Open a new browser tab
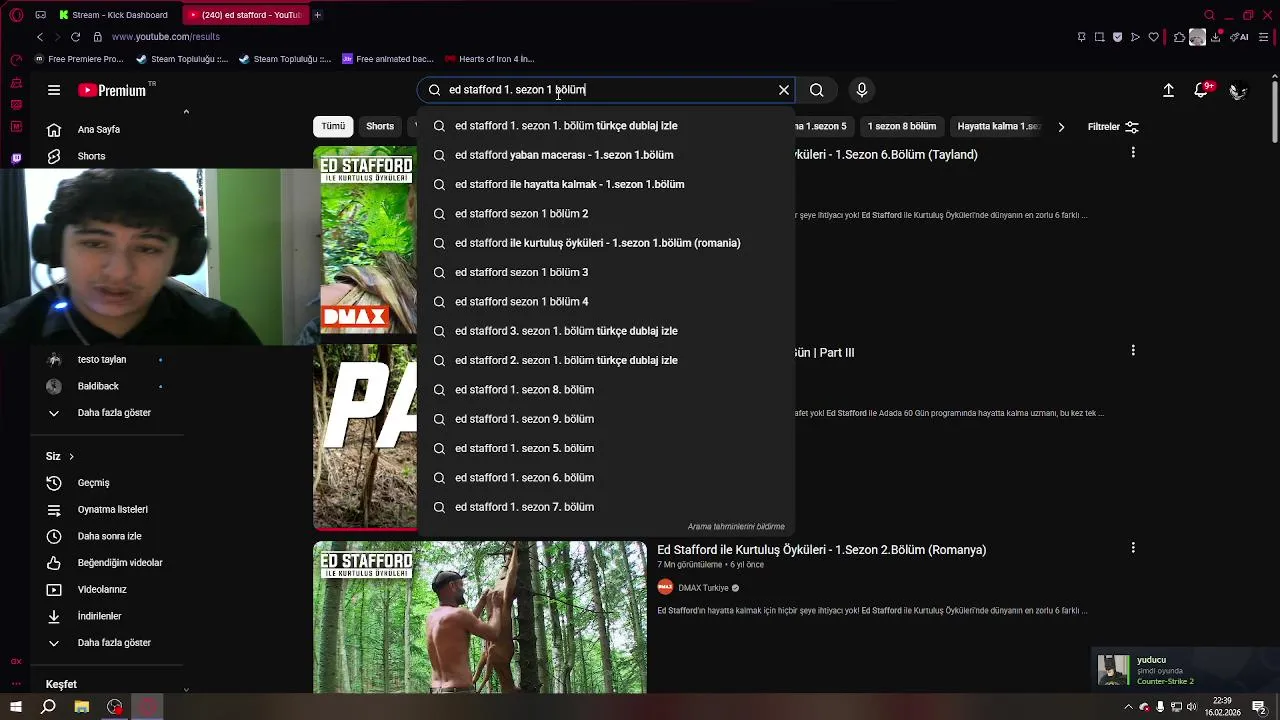 [x=318, y=15]
